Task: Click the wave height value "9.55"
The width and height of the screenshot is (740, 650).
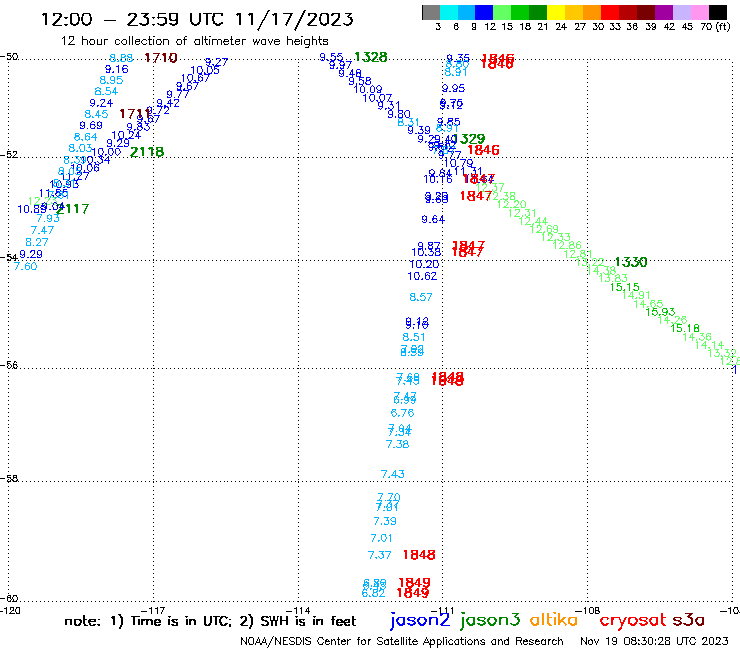Action: point(331,57)
